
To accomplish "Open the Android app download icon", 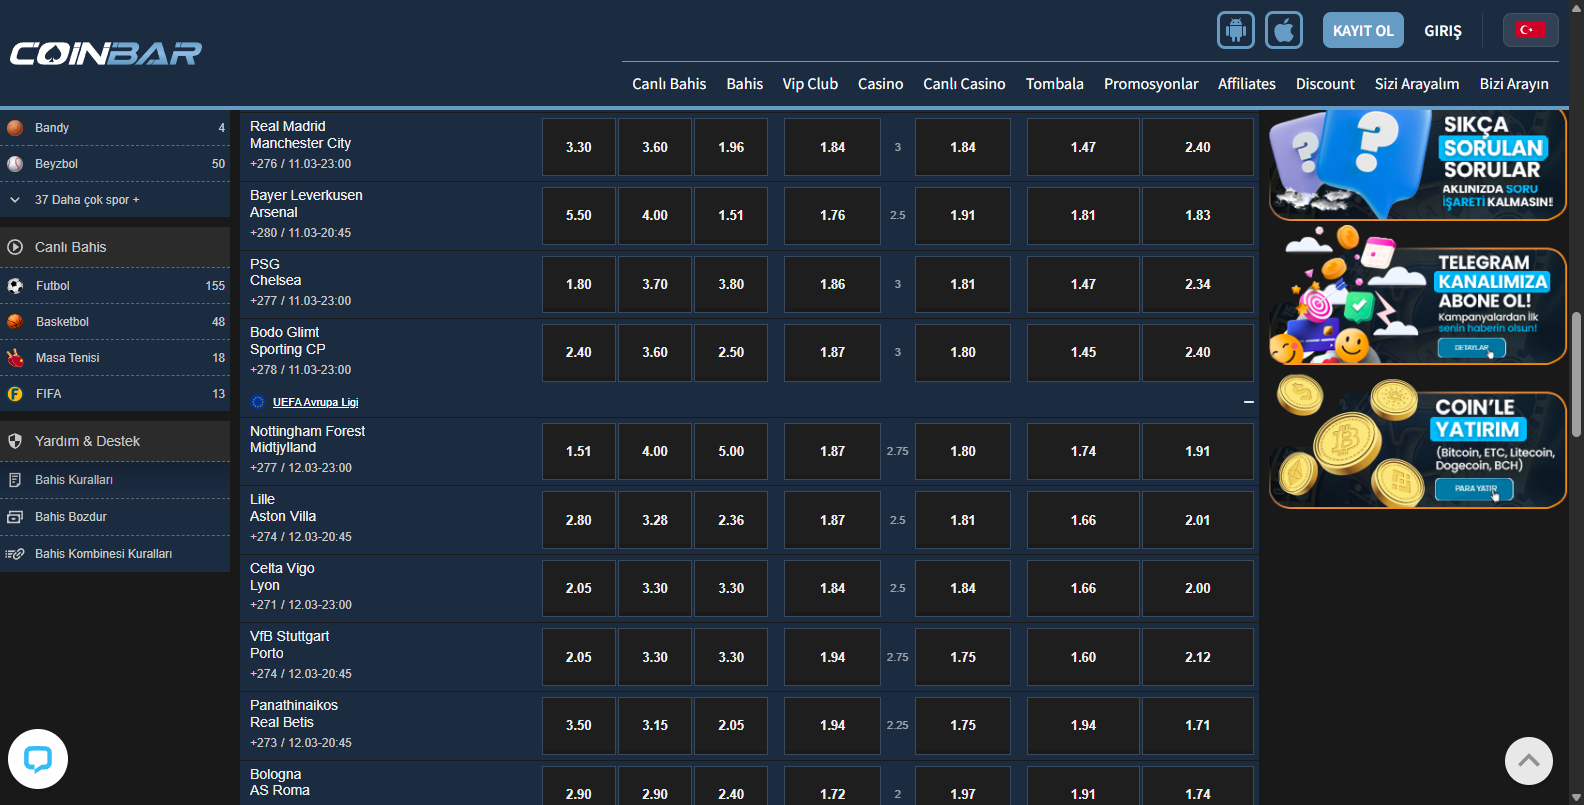I will (x=1235, y=30).
